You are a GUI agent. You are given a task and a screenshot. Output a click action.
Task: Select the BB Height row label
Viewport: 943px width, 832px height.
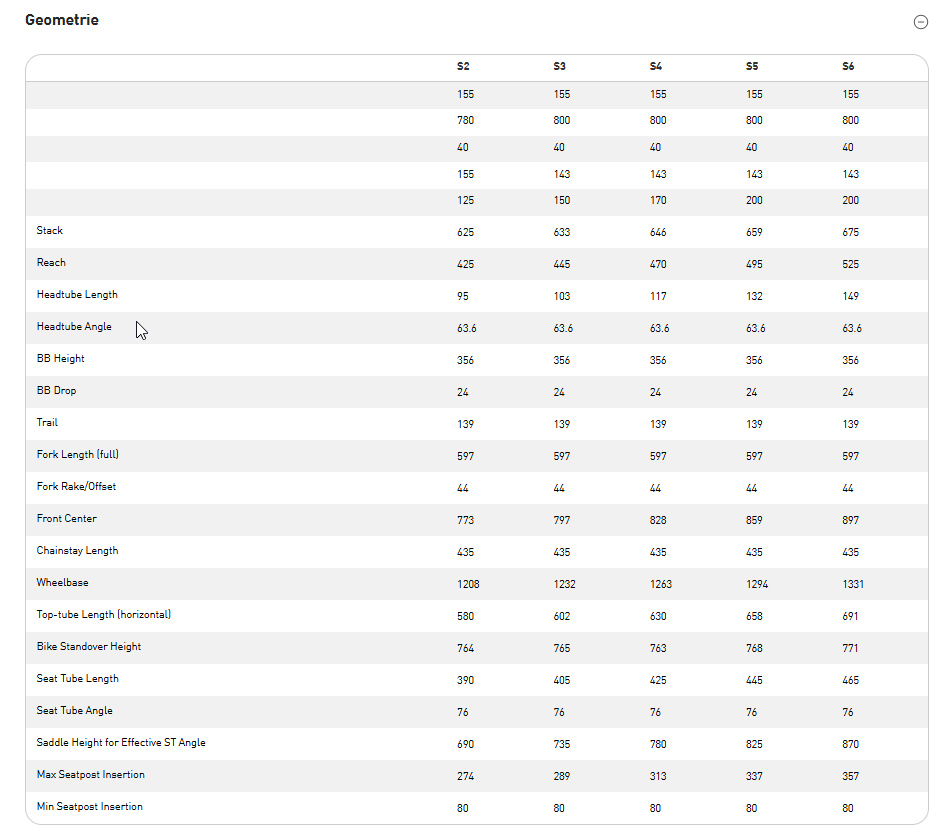tap(61, 359)
